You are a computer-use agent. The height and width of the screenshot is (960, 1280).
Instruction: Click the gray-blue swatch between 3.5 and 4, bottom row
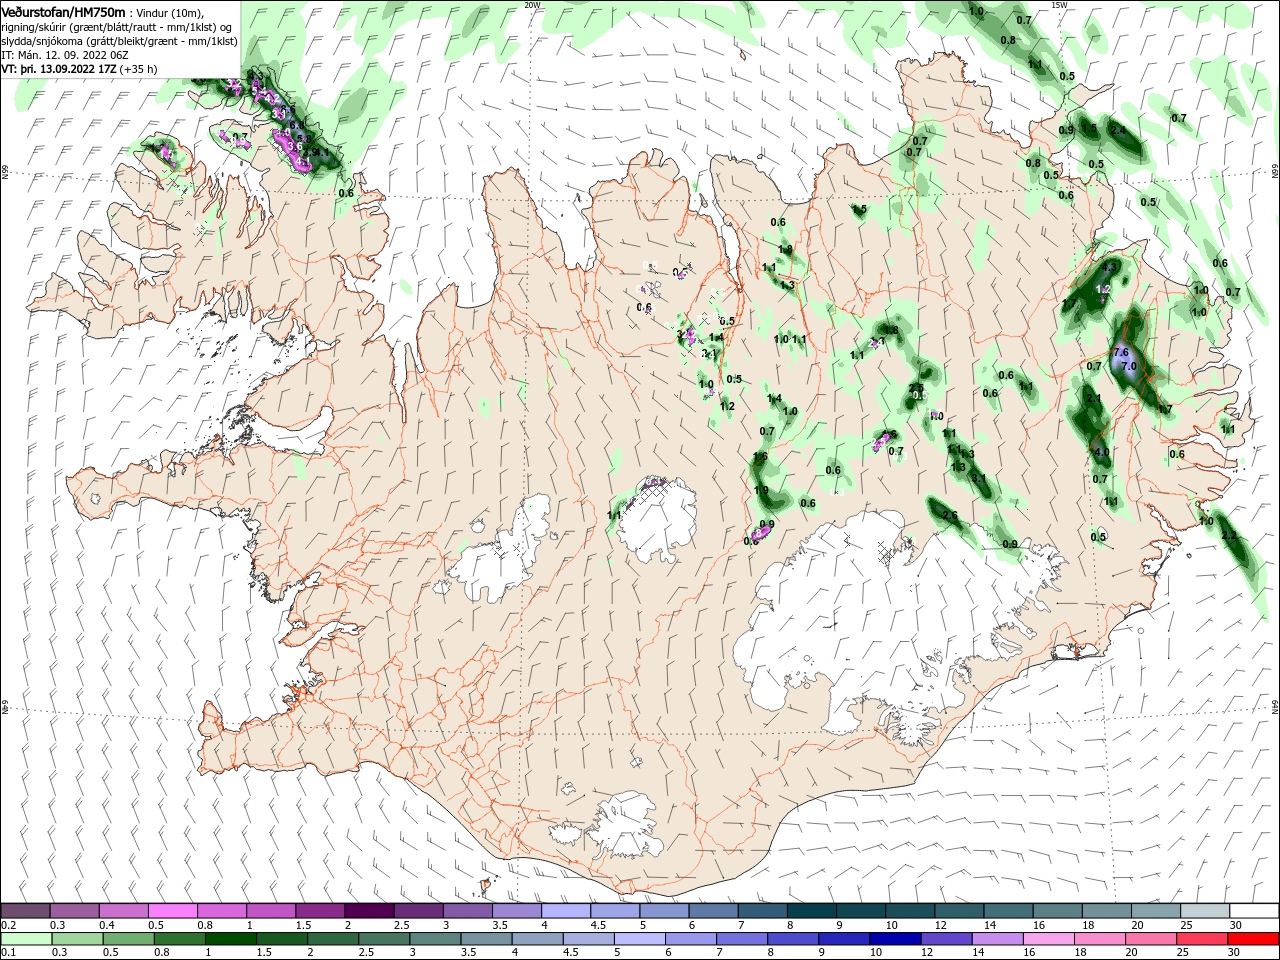point(487,939)
